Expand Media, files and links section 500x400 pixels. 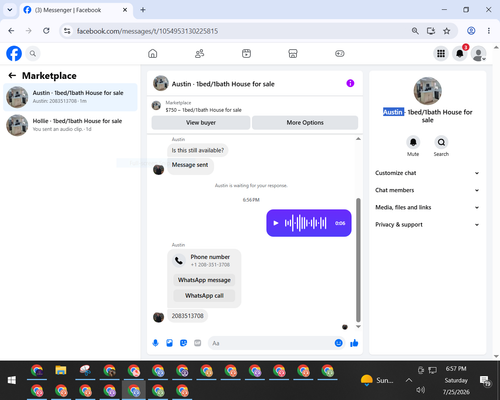(427, 207)
